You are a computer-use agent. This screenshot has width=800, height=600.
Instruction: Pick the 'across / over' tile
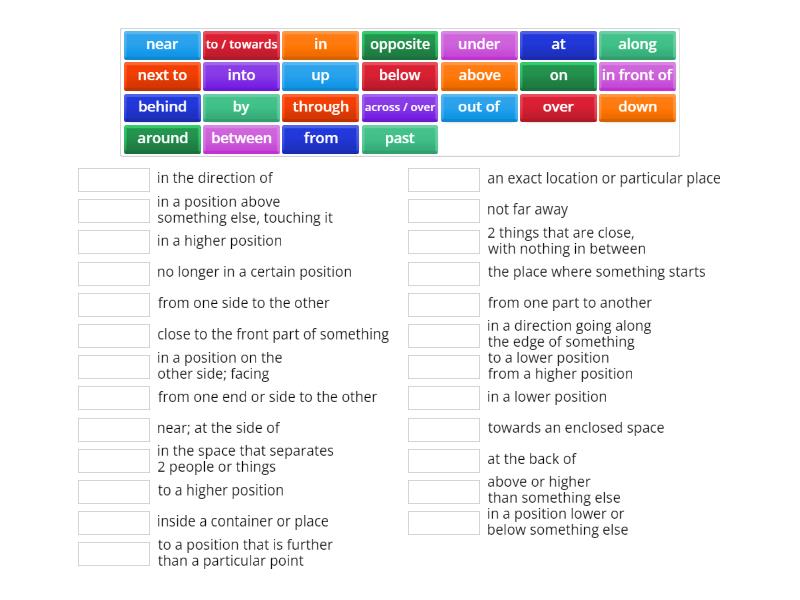pyautogui.click(x=400, y=108)
